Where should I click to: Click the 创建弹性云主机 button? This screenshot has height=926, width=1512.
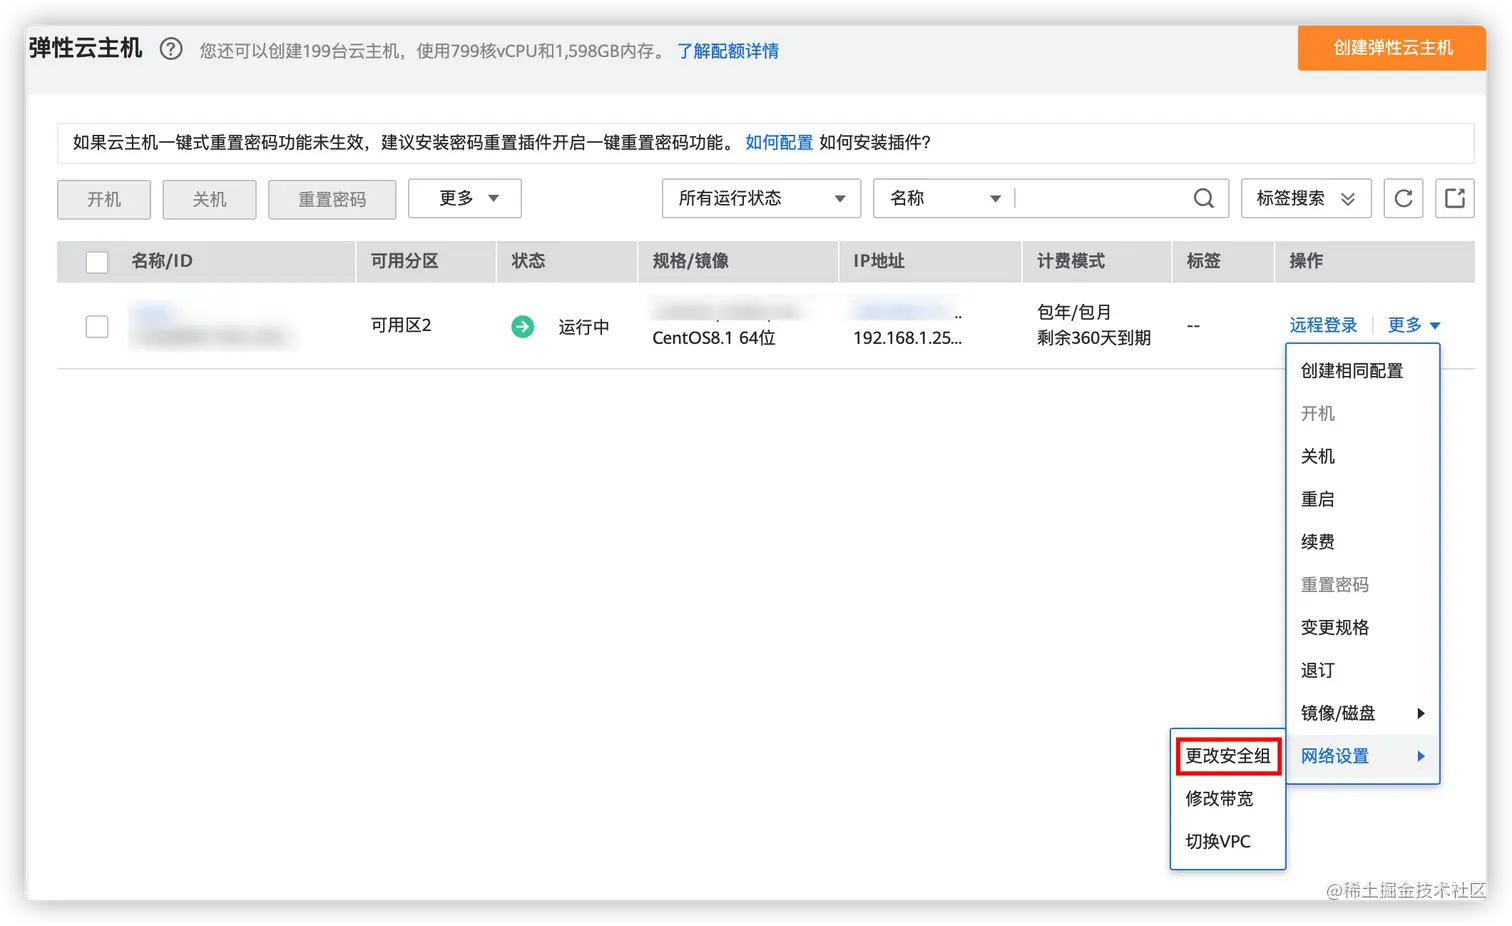click(1392, 48)
